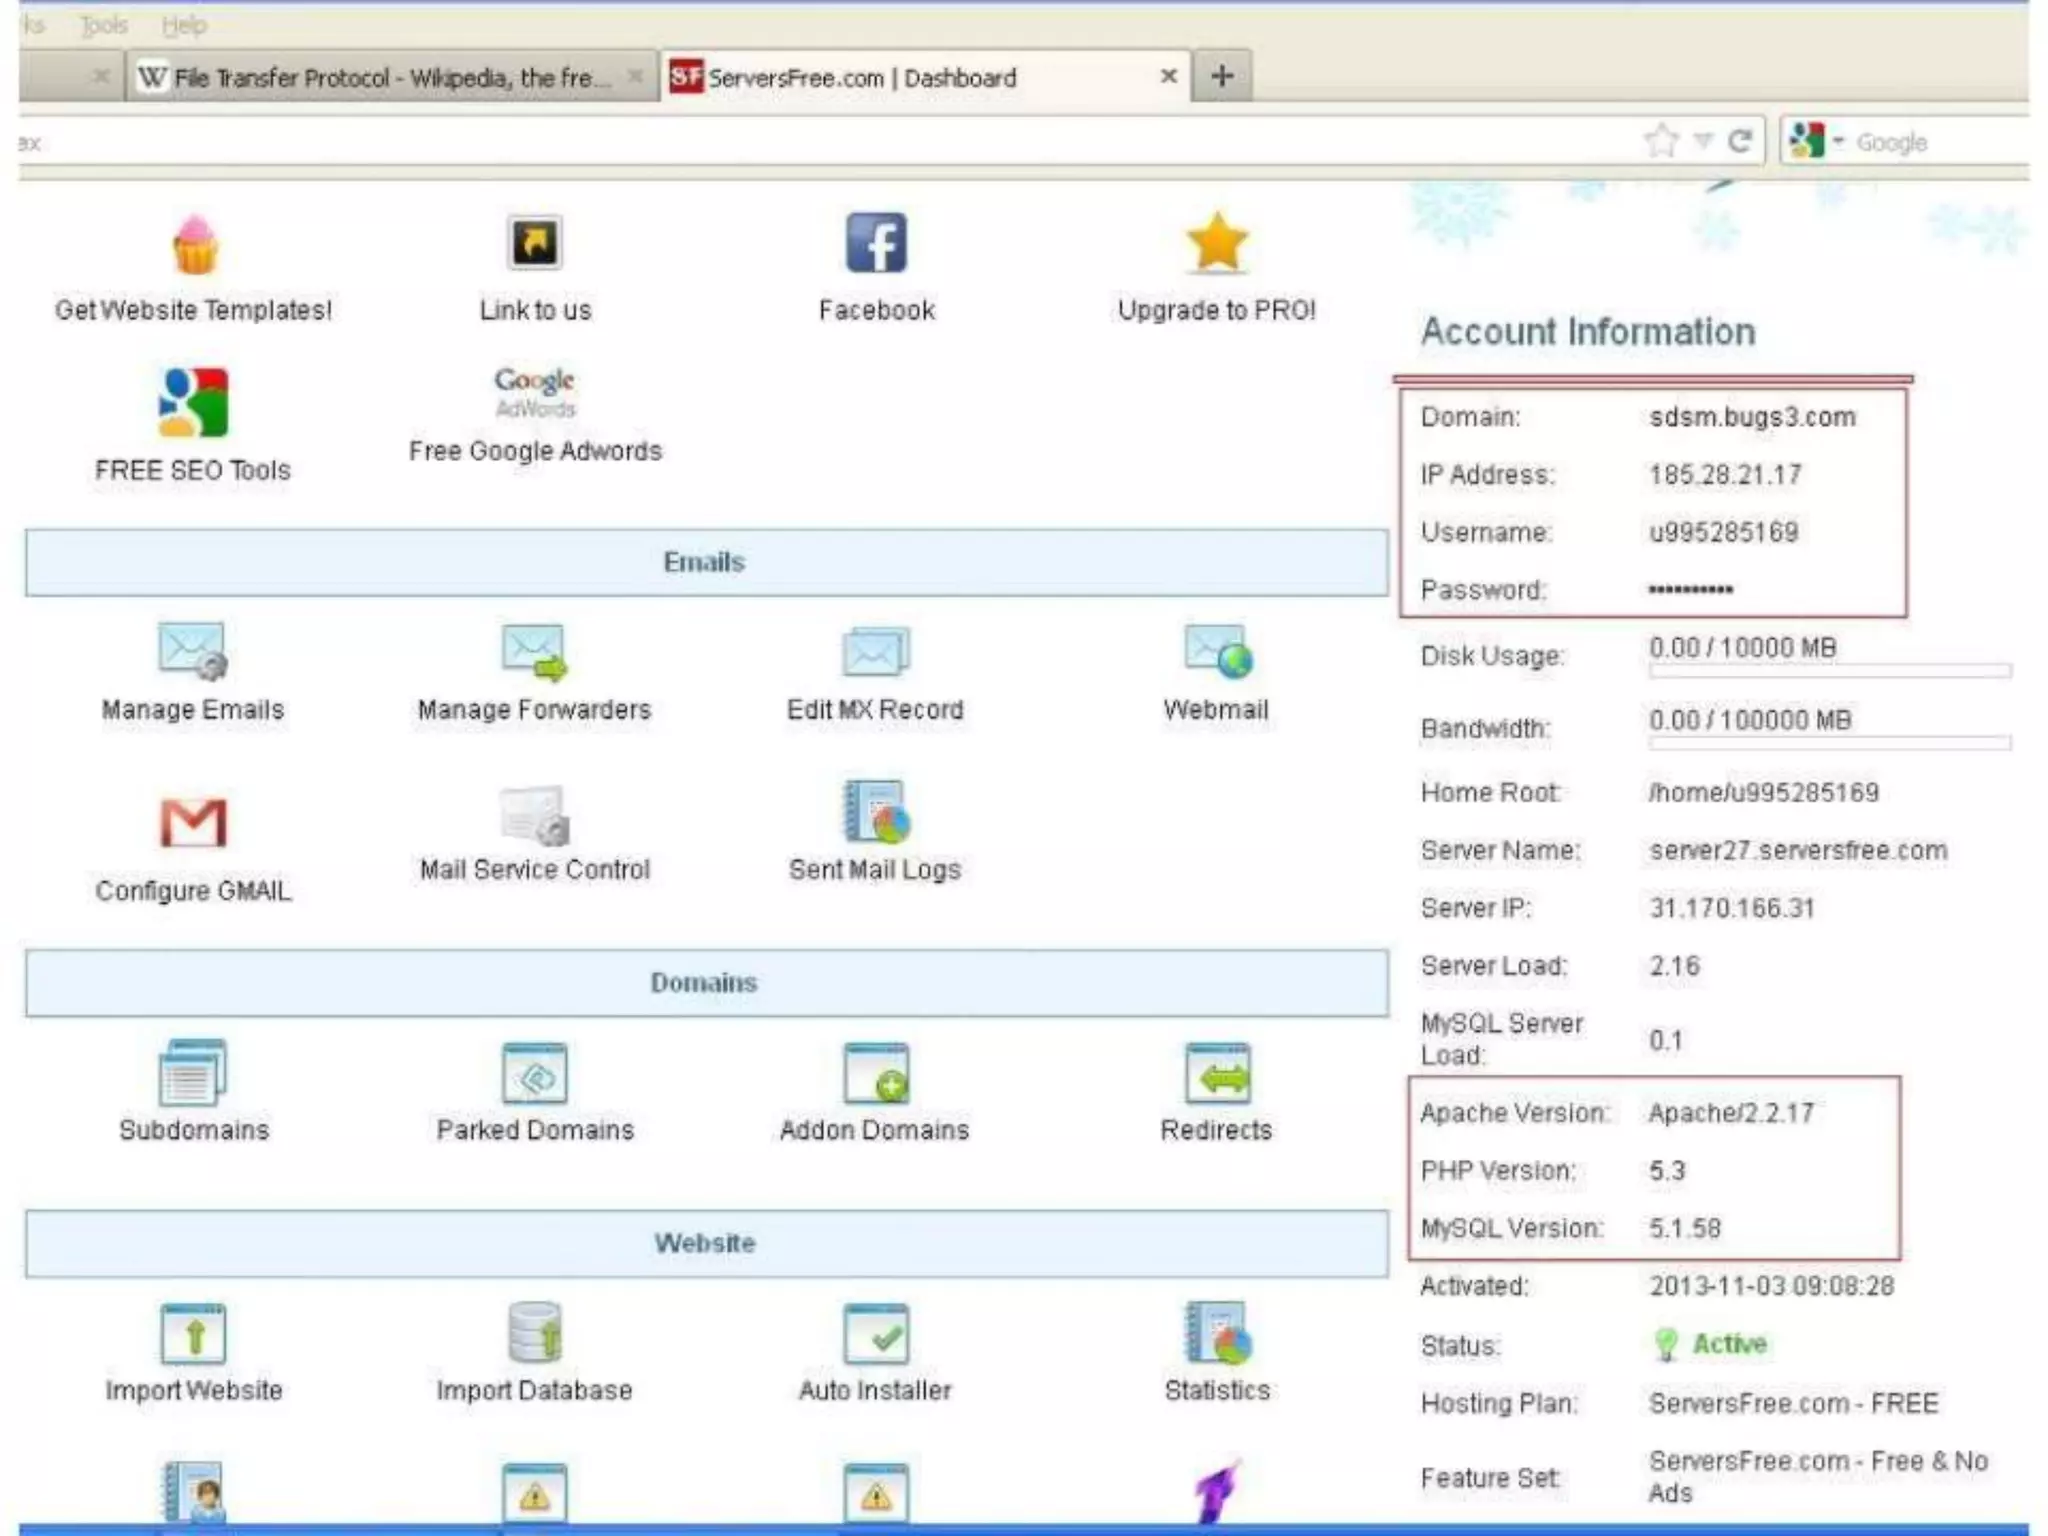
Task: Open search engine selector dropdown
Action: click(1820, 141)
